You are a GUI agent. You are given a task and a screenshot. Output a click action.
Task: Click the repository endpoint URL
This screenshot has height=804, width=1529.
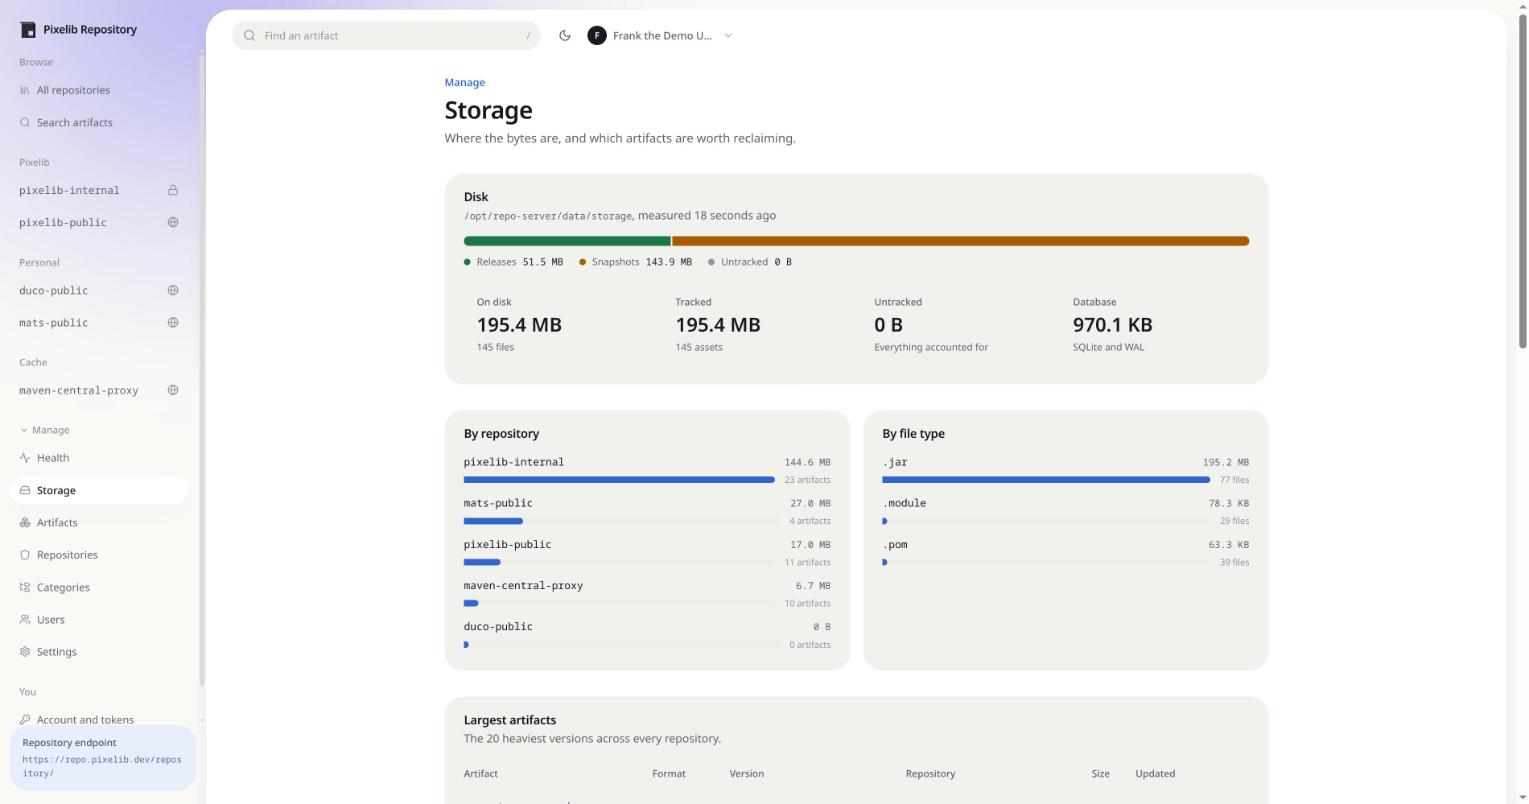102,766
